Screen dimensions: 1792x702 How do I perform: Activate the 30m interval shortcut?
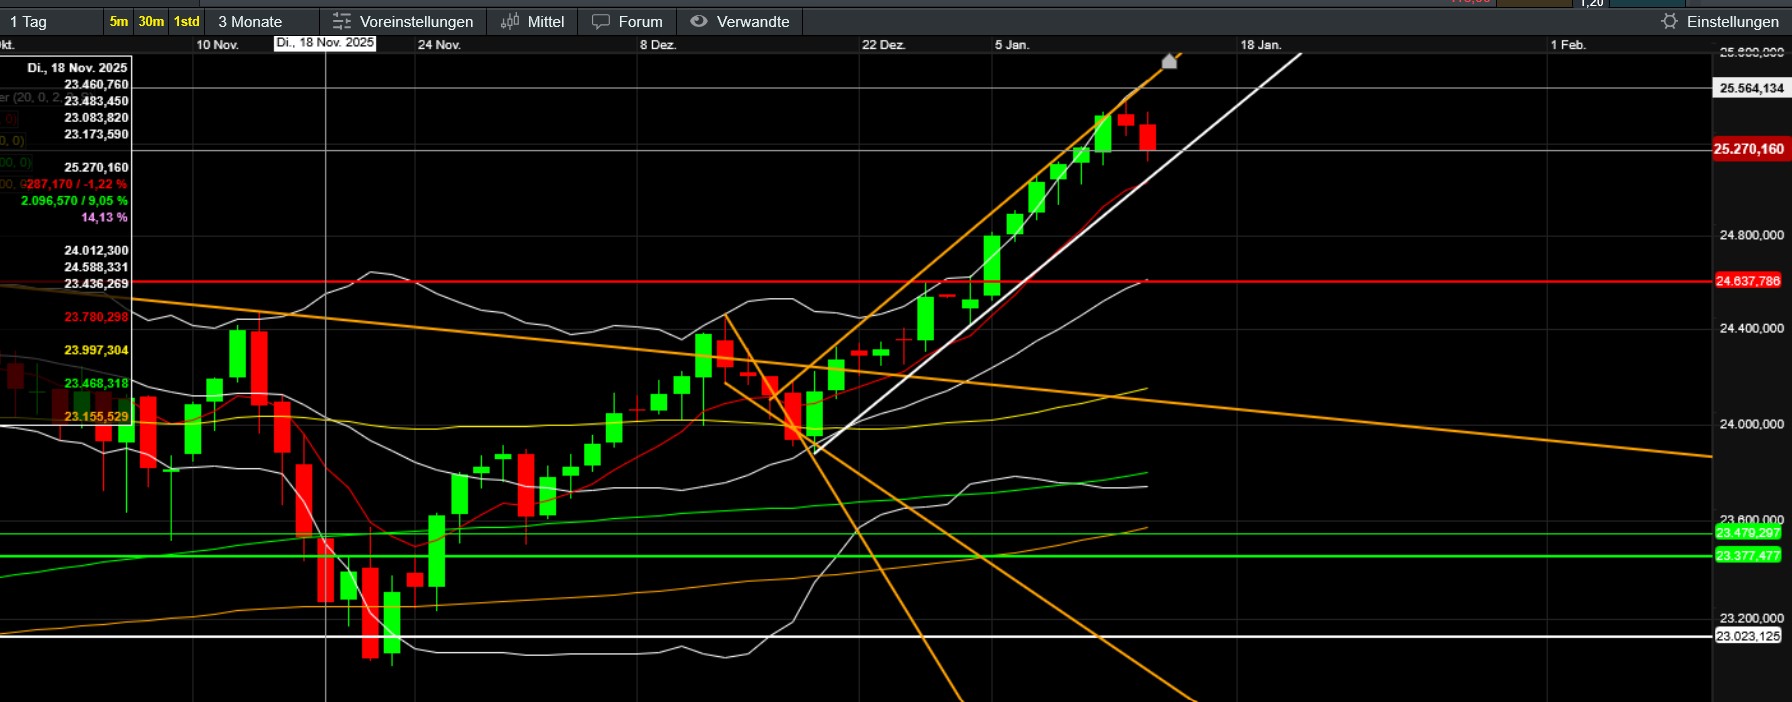[151, 21]
